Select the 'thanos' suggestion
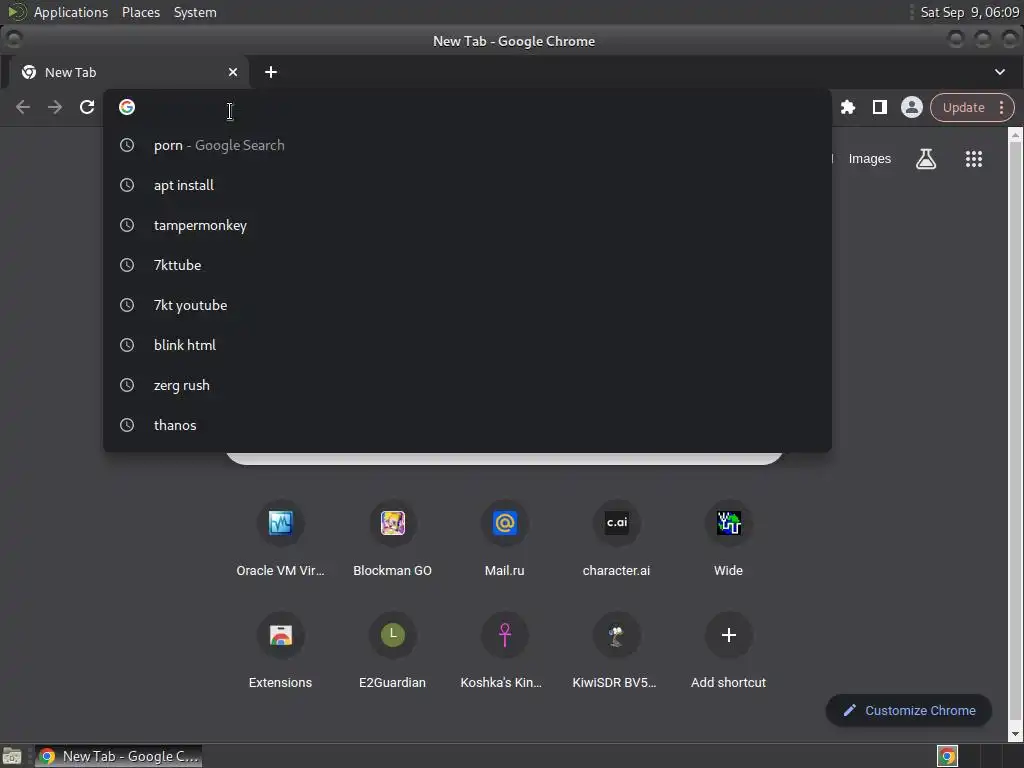This screenshot has height=768, width=1024. coord(467,425)
